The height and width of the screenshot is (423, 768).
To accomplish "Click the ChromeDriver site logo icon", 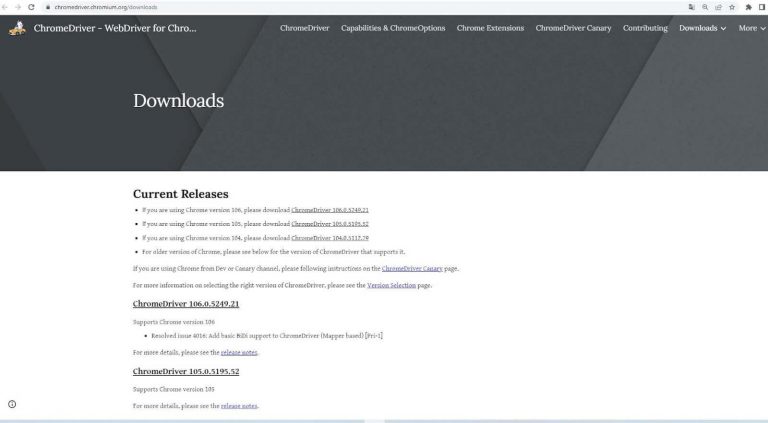I will click(17, 28).
